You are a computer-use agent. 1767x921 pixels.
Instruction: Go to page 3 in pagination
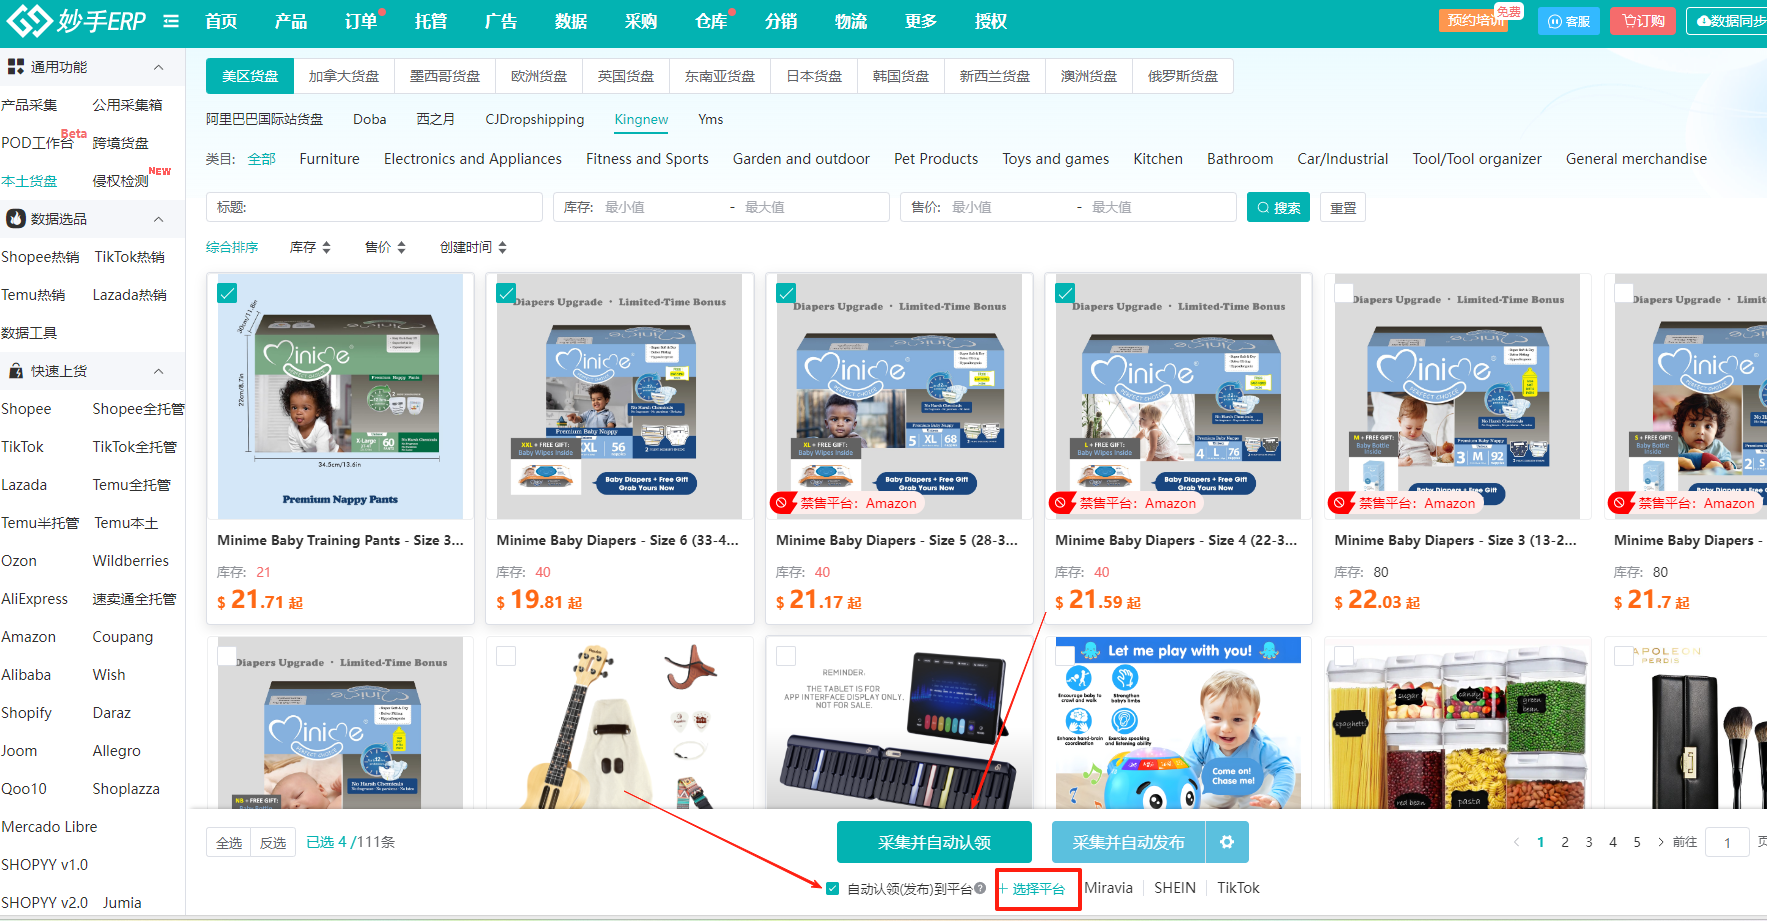(x=1589, y=842)
